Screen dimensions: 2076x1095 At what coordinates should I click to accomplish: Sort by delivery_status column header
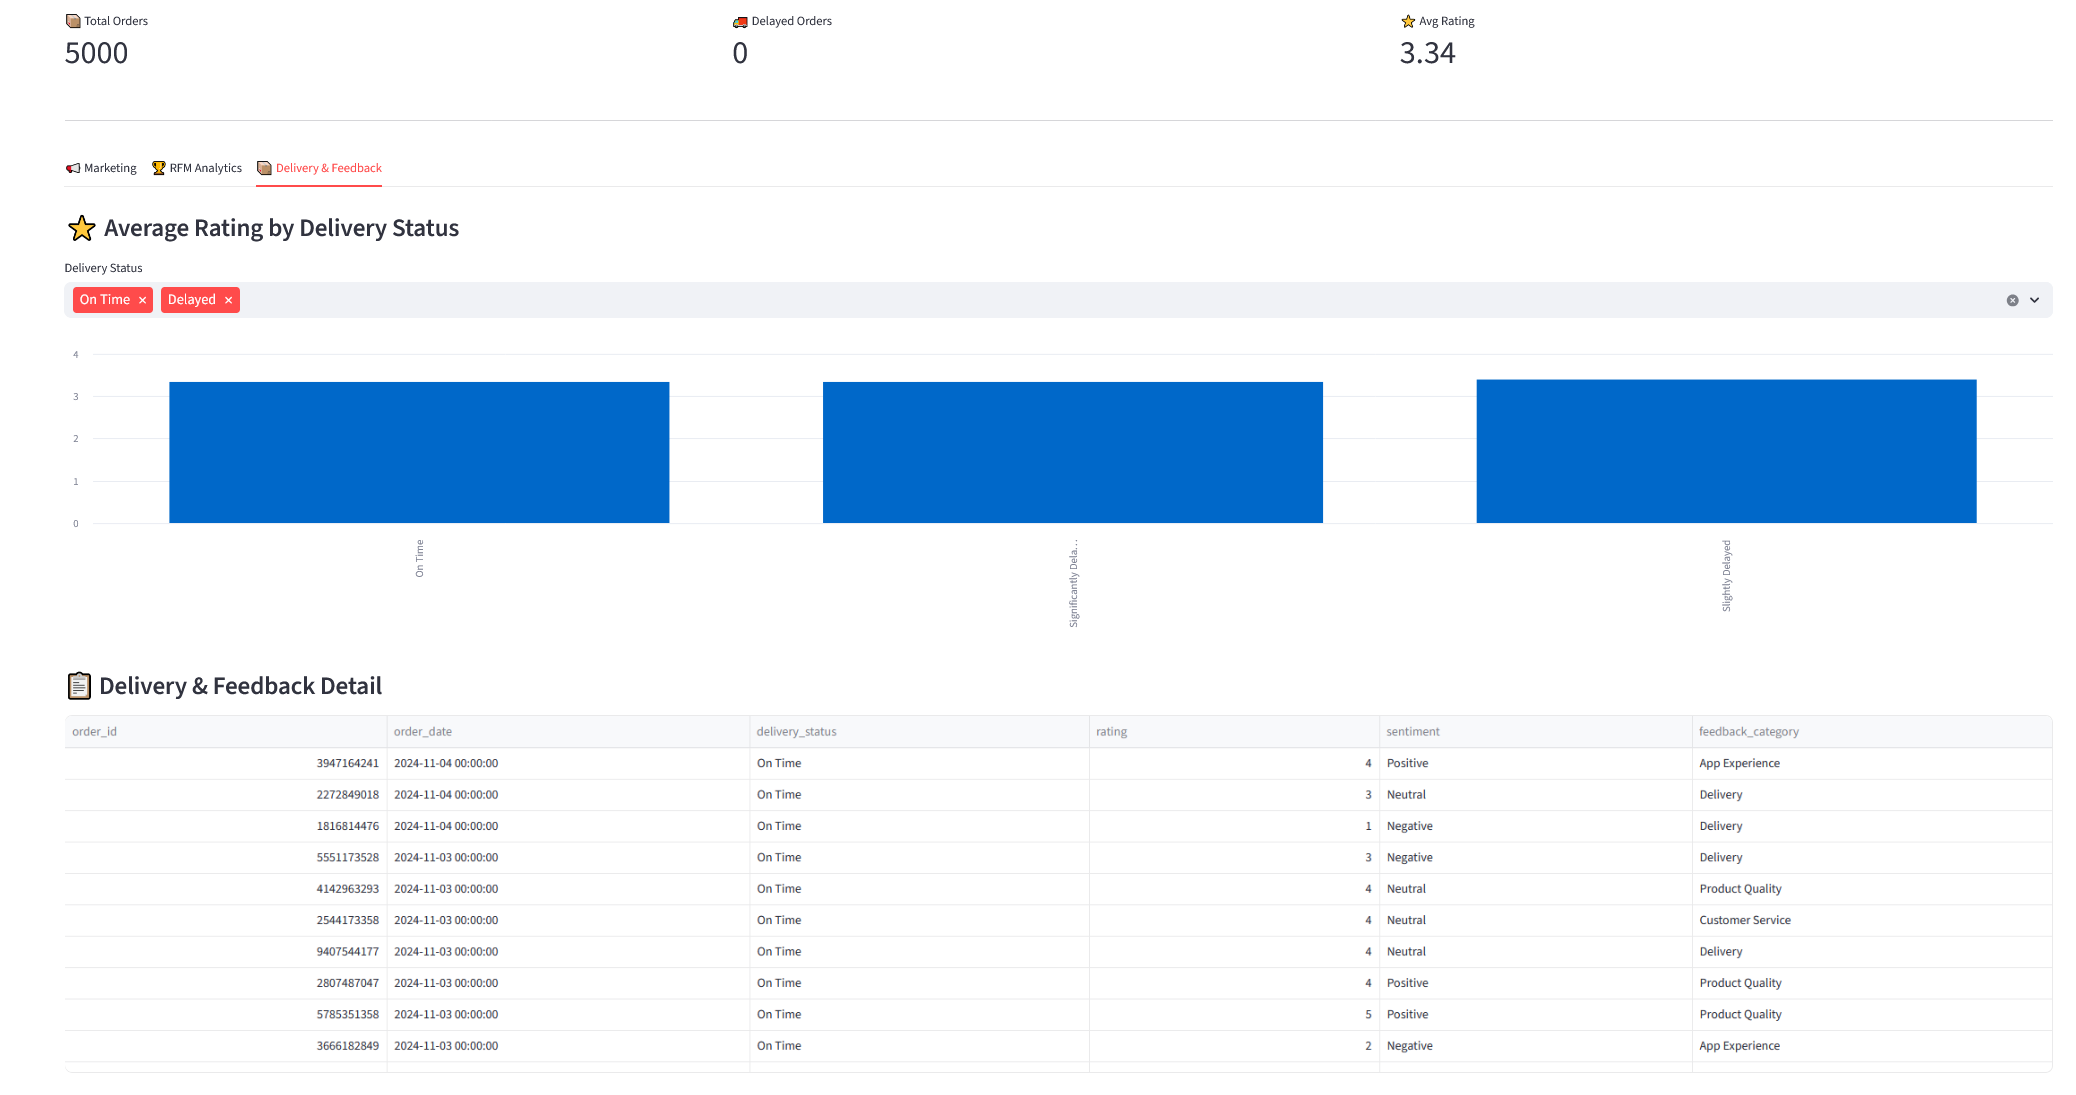[796, 732]
